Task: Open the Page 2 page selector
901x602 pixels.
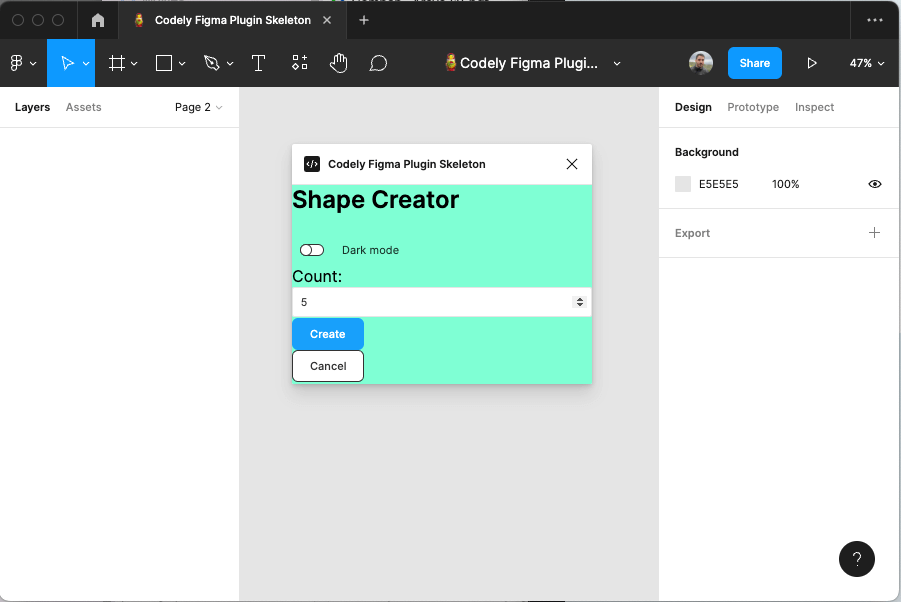Action: 198,107
